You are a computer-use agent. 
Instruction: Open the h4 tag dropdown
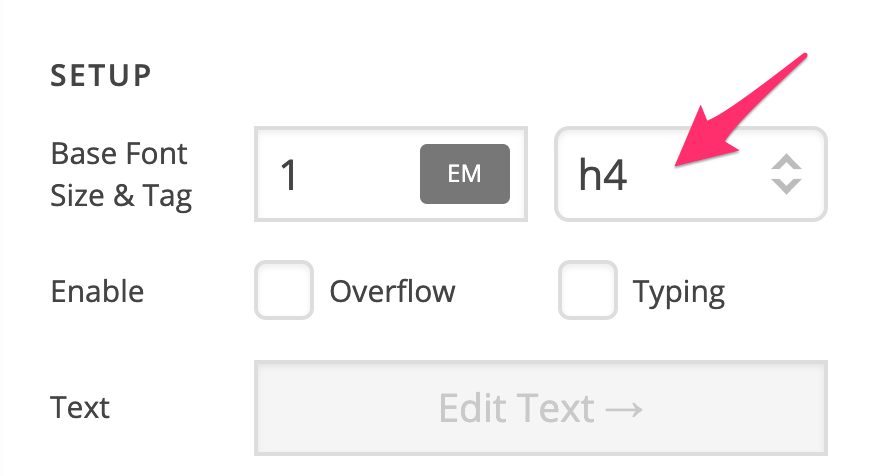click(691, 174)
